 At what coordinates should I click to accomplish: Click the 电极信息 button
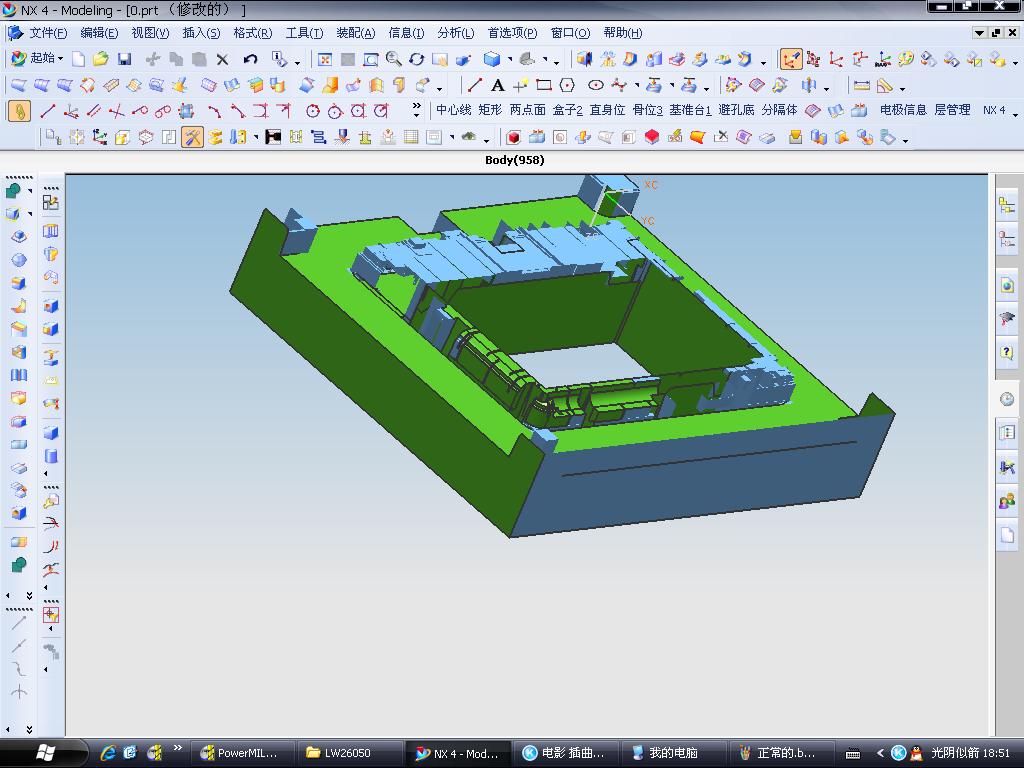click(x=902, y=110)
